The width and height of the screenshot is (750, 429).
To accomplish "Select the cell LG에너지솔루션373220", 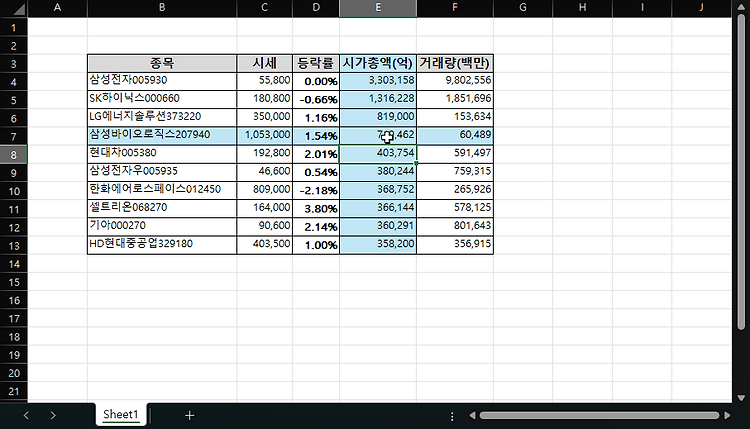I will tap(162, 118).
